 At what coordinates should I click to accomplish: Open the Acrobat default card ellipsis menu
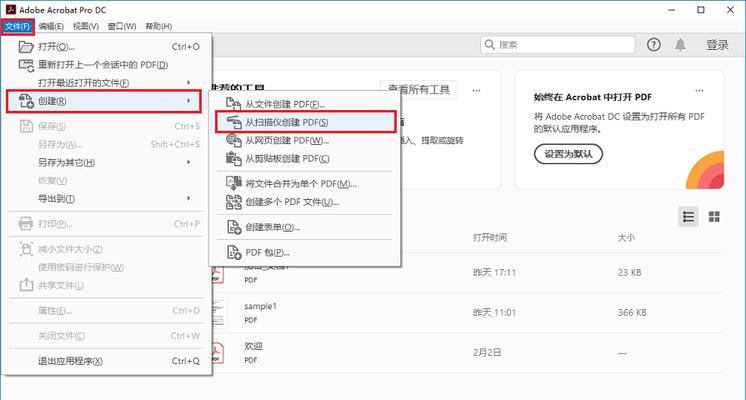coord(699,90)
